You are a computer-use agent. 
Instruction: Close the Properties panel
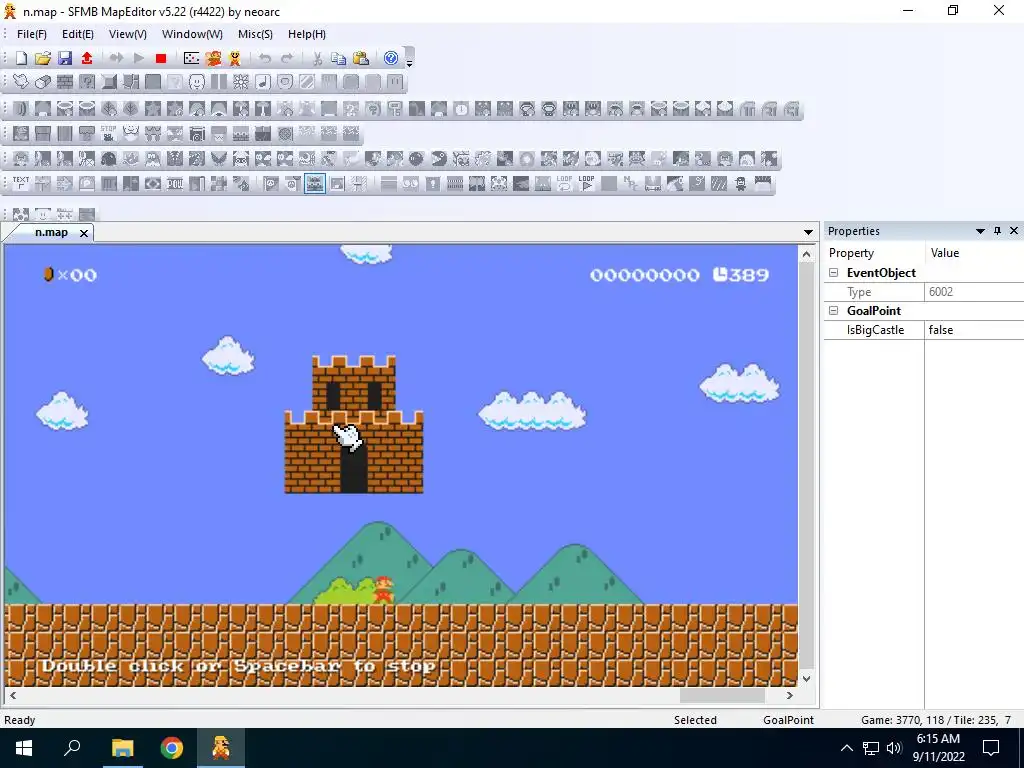tap(1014, 231)
